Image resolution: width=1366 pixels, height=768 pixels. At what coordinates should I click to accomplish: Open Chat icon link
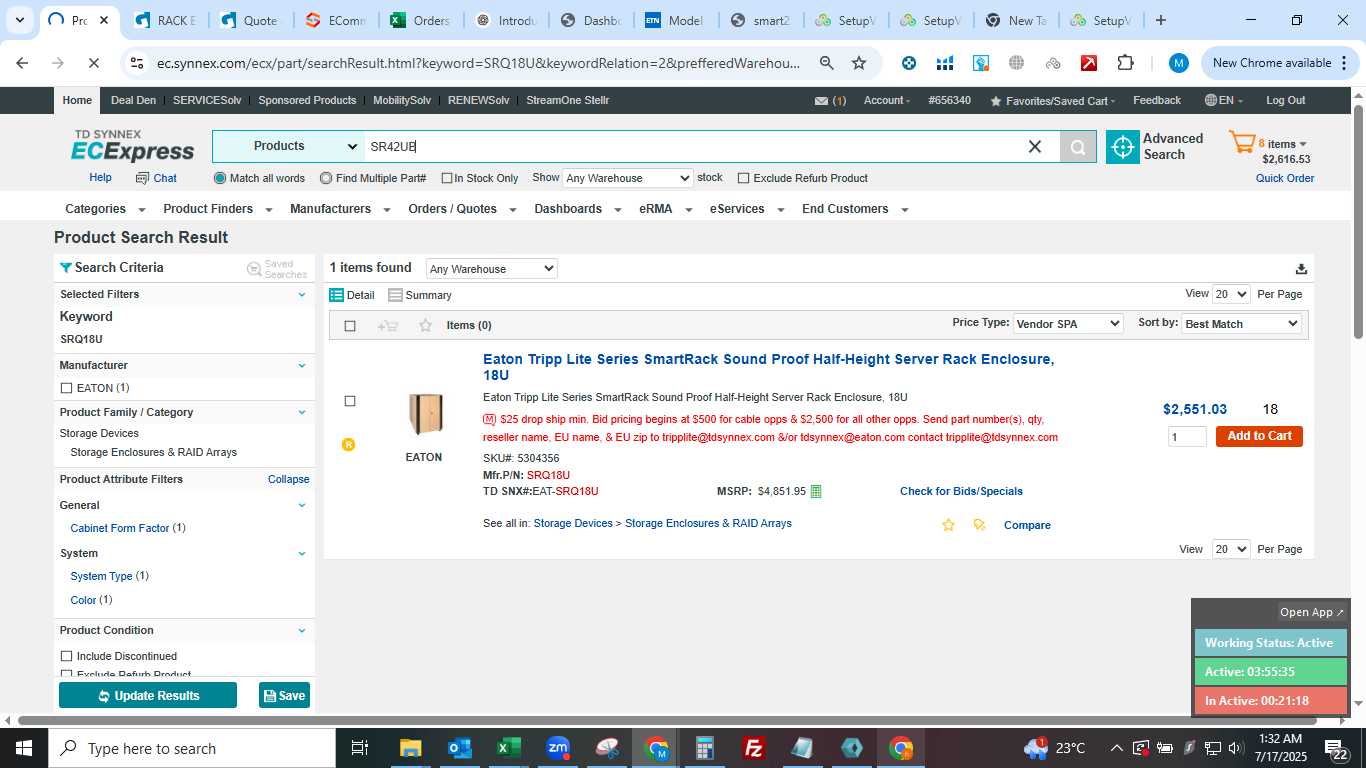pyautogui.click(x=156, y=178)
